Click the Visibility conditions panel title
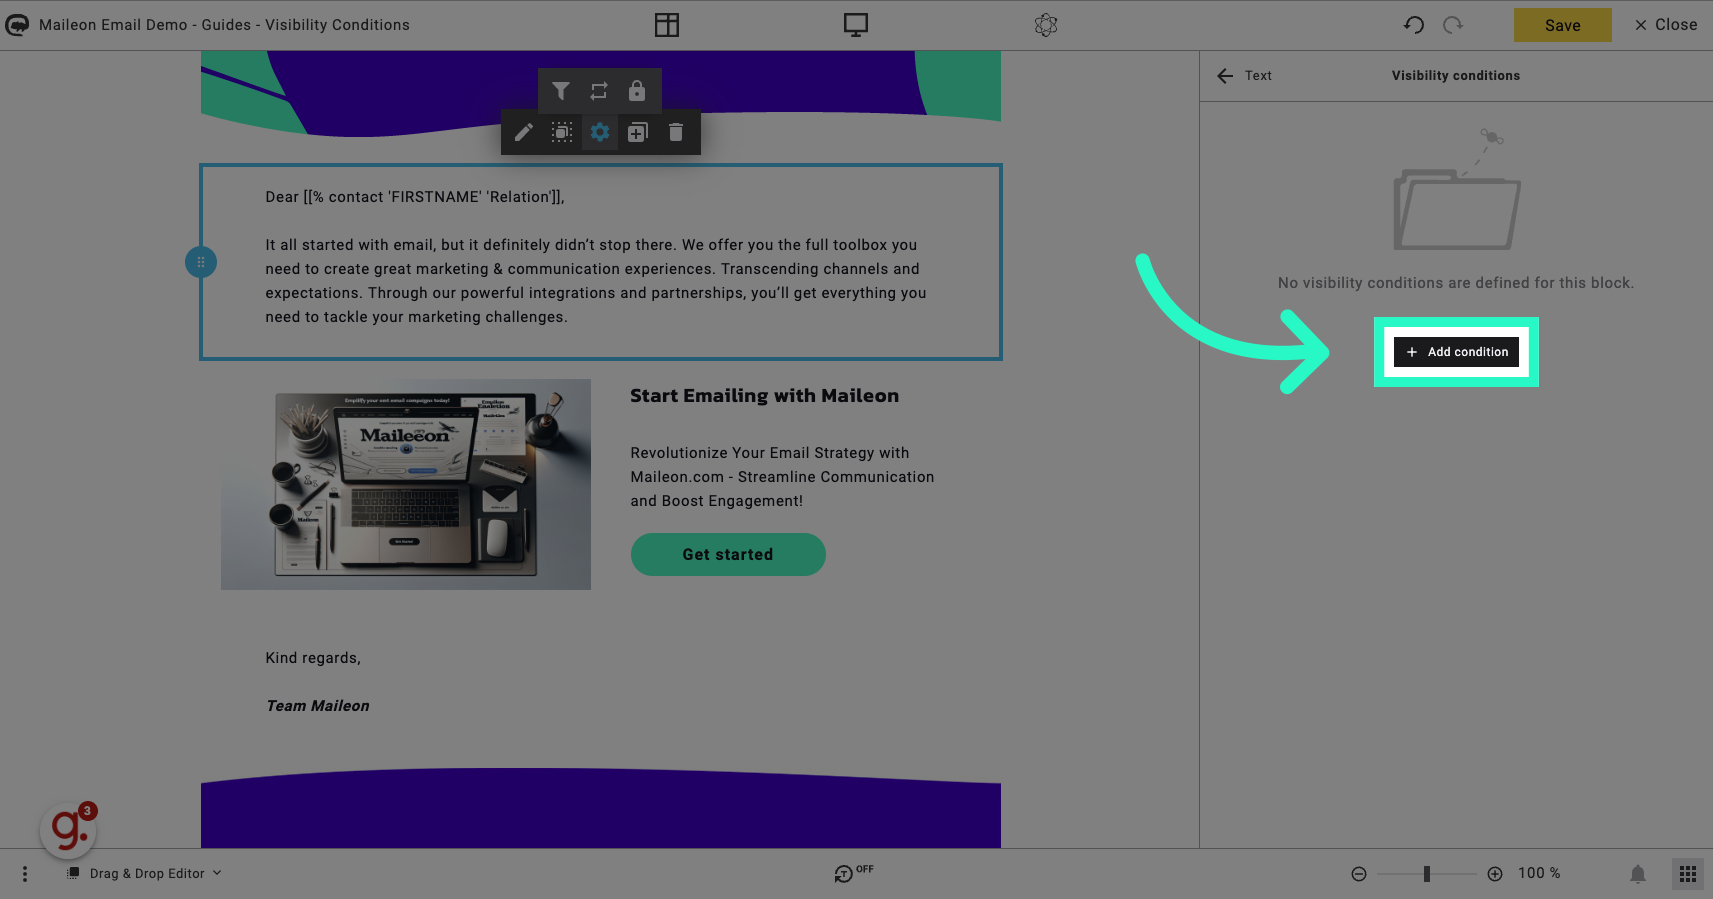 [1456, 76]
